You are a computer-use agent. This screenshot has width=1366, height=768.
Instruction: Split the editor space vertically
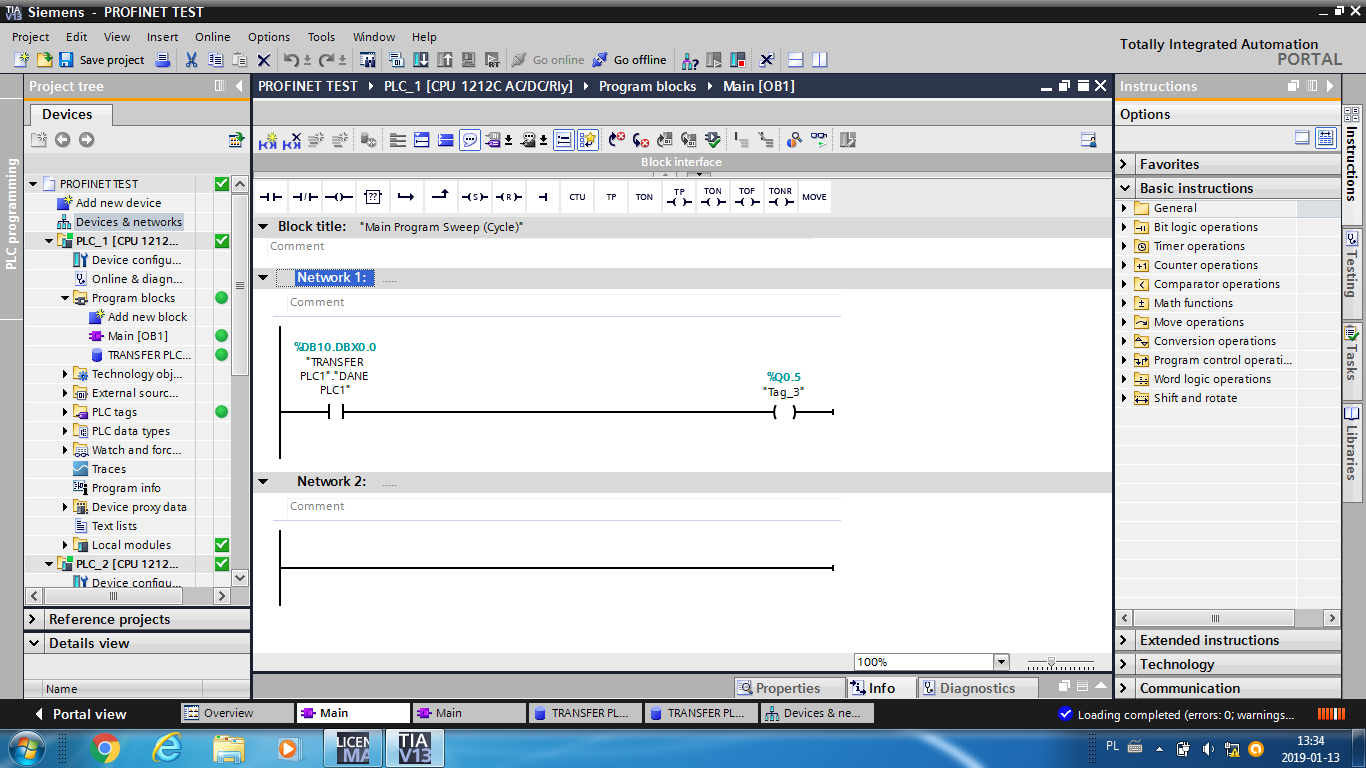tap(820, 60)
